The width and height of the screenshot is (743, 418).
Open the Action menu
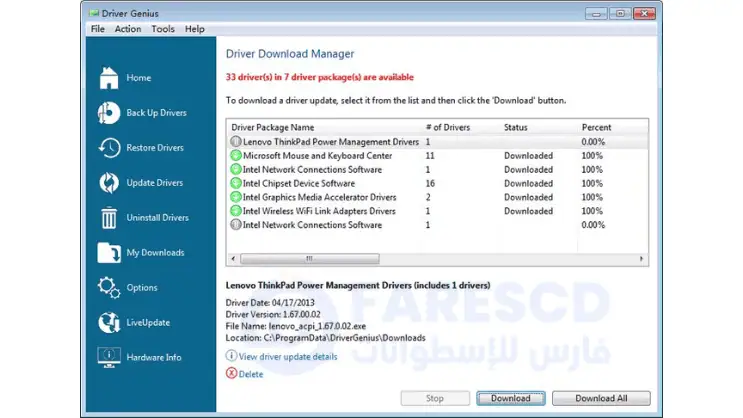(128, 29)
